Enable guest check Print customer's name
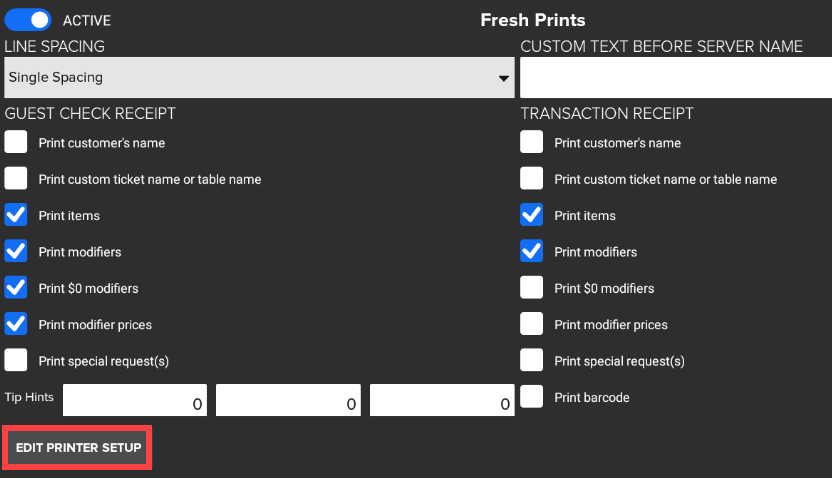This screenshot has width=832, height=478. coord(16,142)
